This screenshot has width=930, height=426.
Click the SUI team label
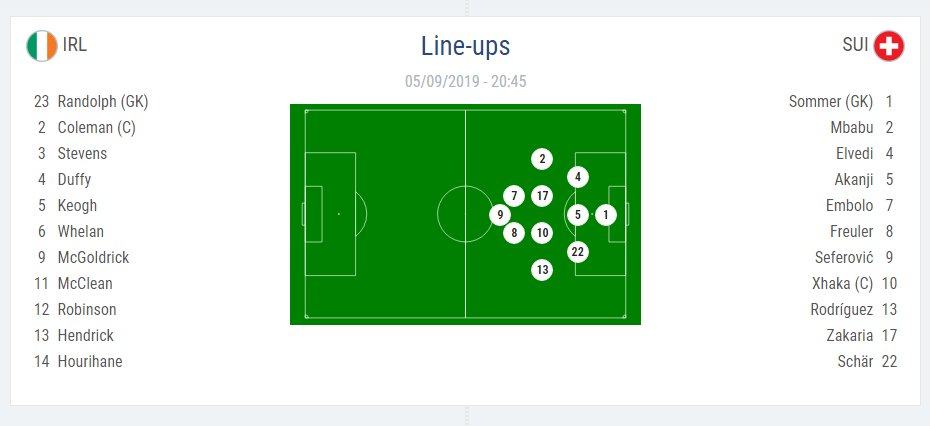point(855,45)
